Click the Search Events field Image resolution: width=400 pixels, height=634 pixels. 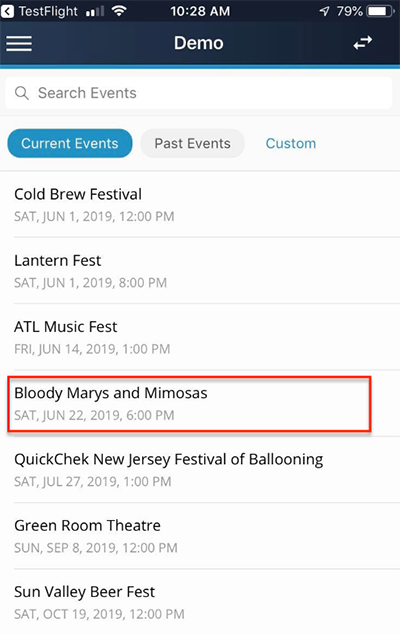coord(199,93)
